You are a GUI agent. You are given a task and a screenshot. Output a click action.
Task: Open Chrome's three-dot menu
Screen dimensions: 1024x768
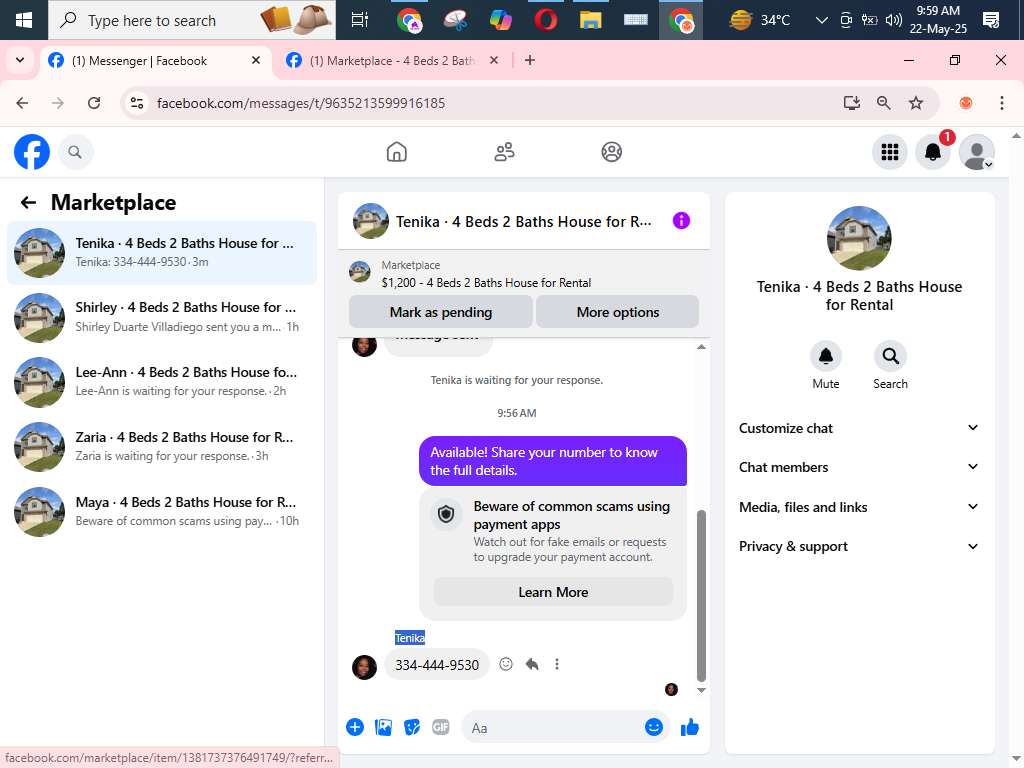pyautogui.click(x=1001, y=103)
